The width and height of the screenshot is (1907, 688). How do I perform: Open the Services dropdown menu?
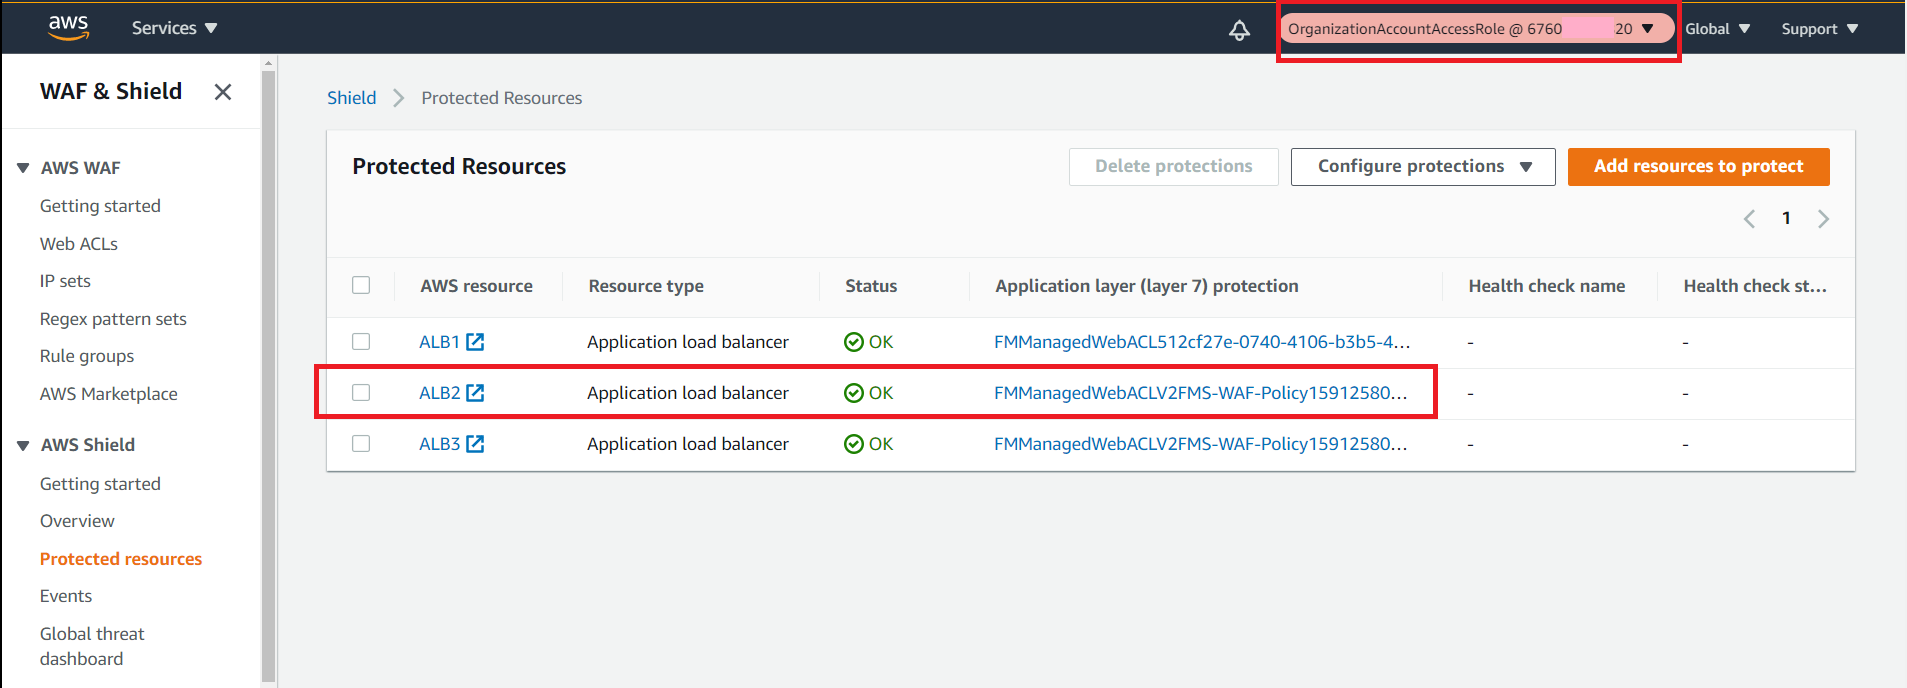(x=174, y=28)
